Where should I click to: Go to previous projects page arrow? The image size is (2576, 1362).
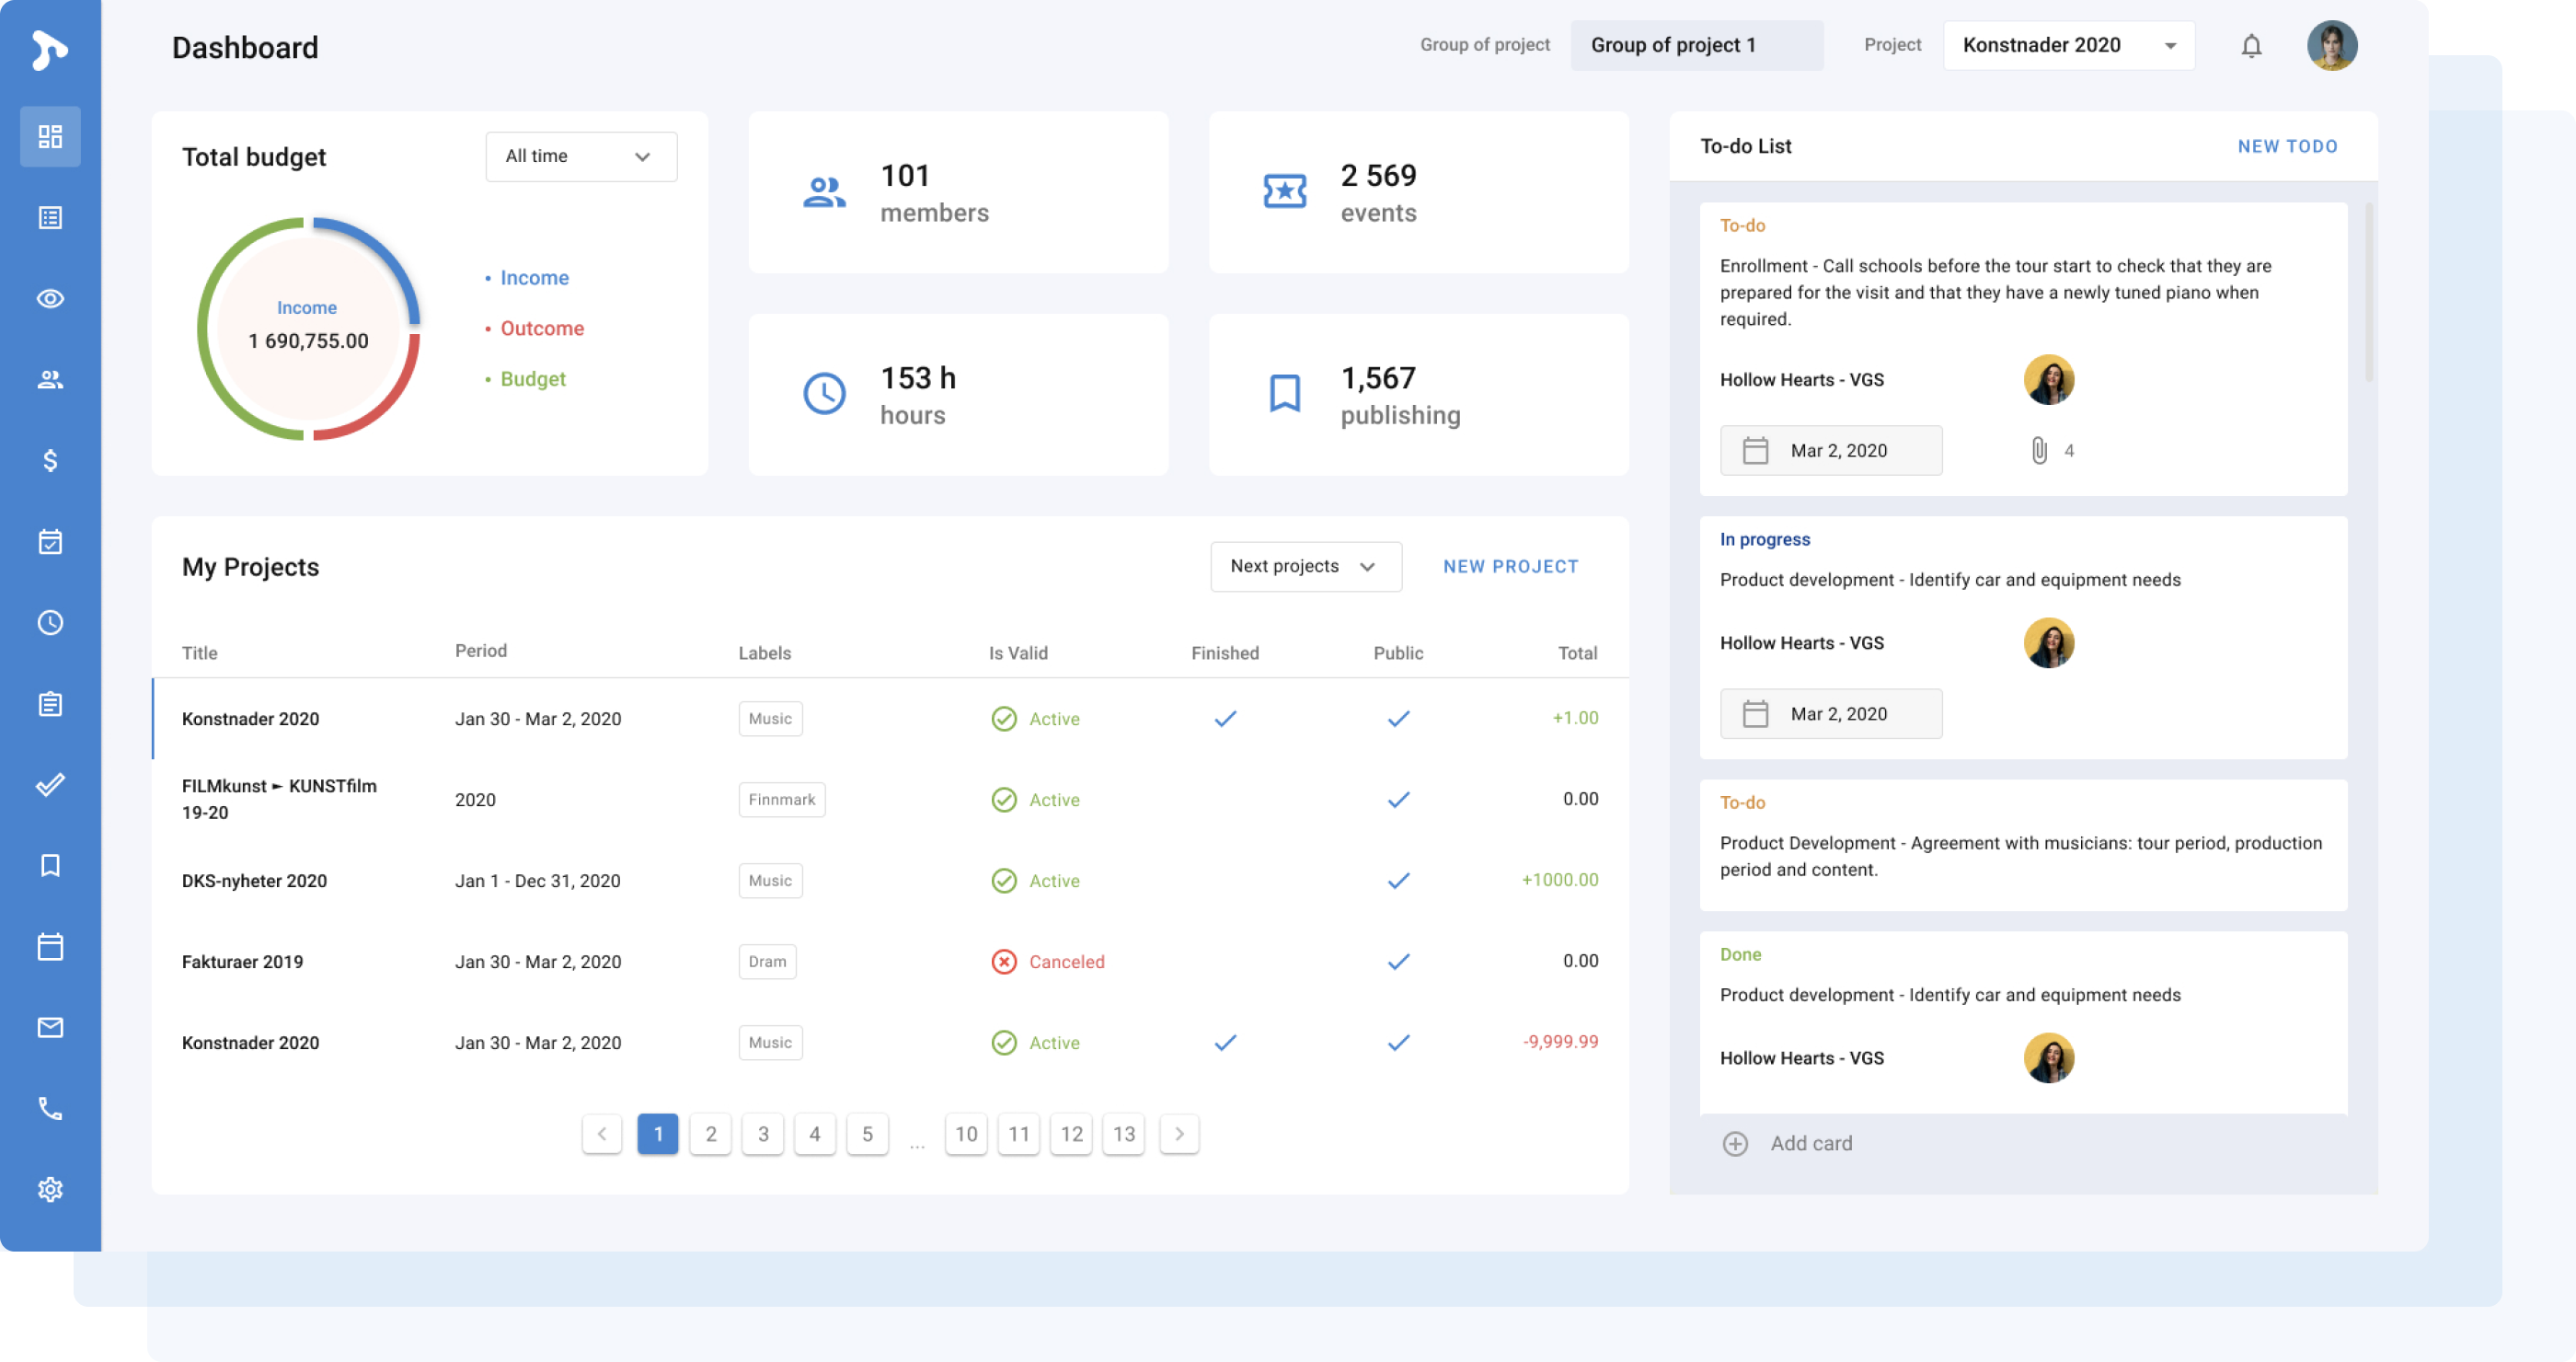[601, 1133]
